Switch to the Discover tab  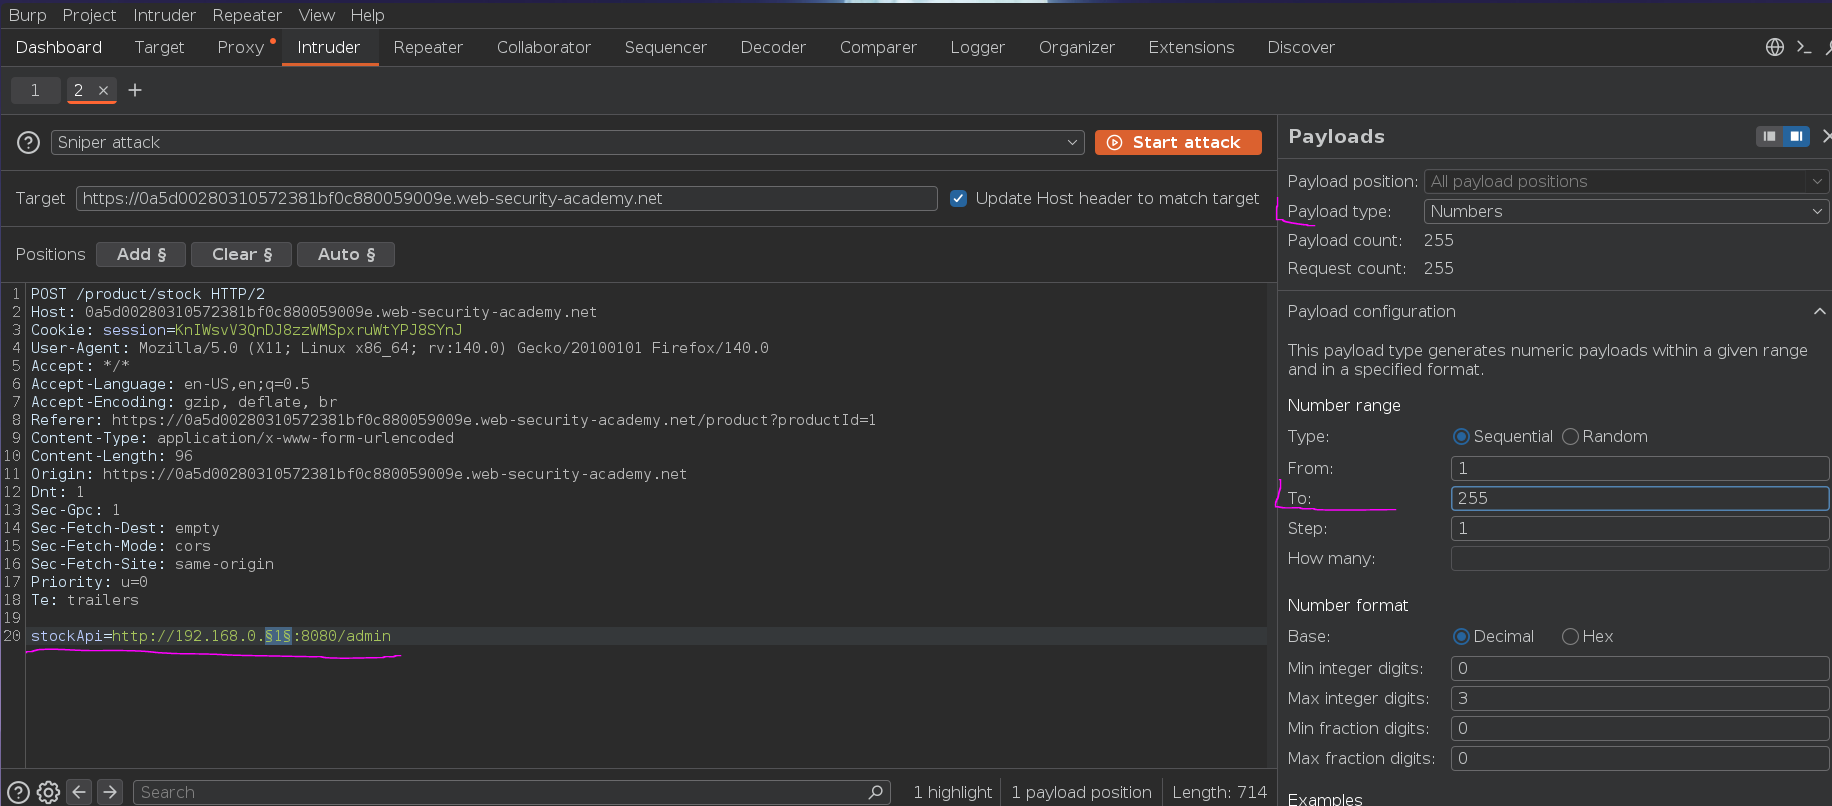1300,47
